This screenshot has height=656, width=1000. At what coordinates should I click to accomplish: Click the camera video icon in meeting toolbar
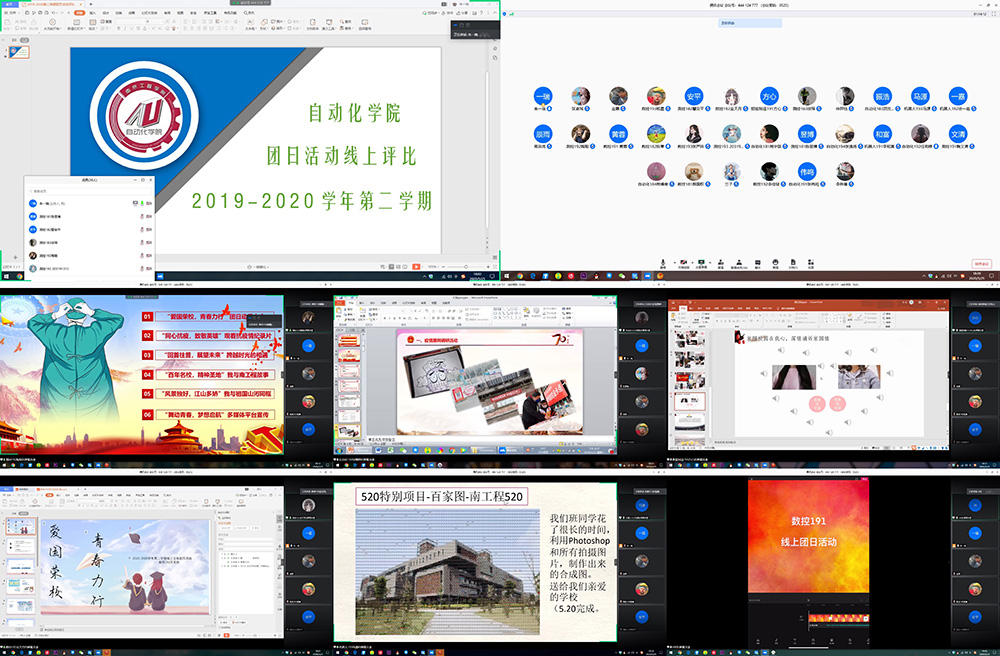pos(683,262)
